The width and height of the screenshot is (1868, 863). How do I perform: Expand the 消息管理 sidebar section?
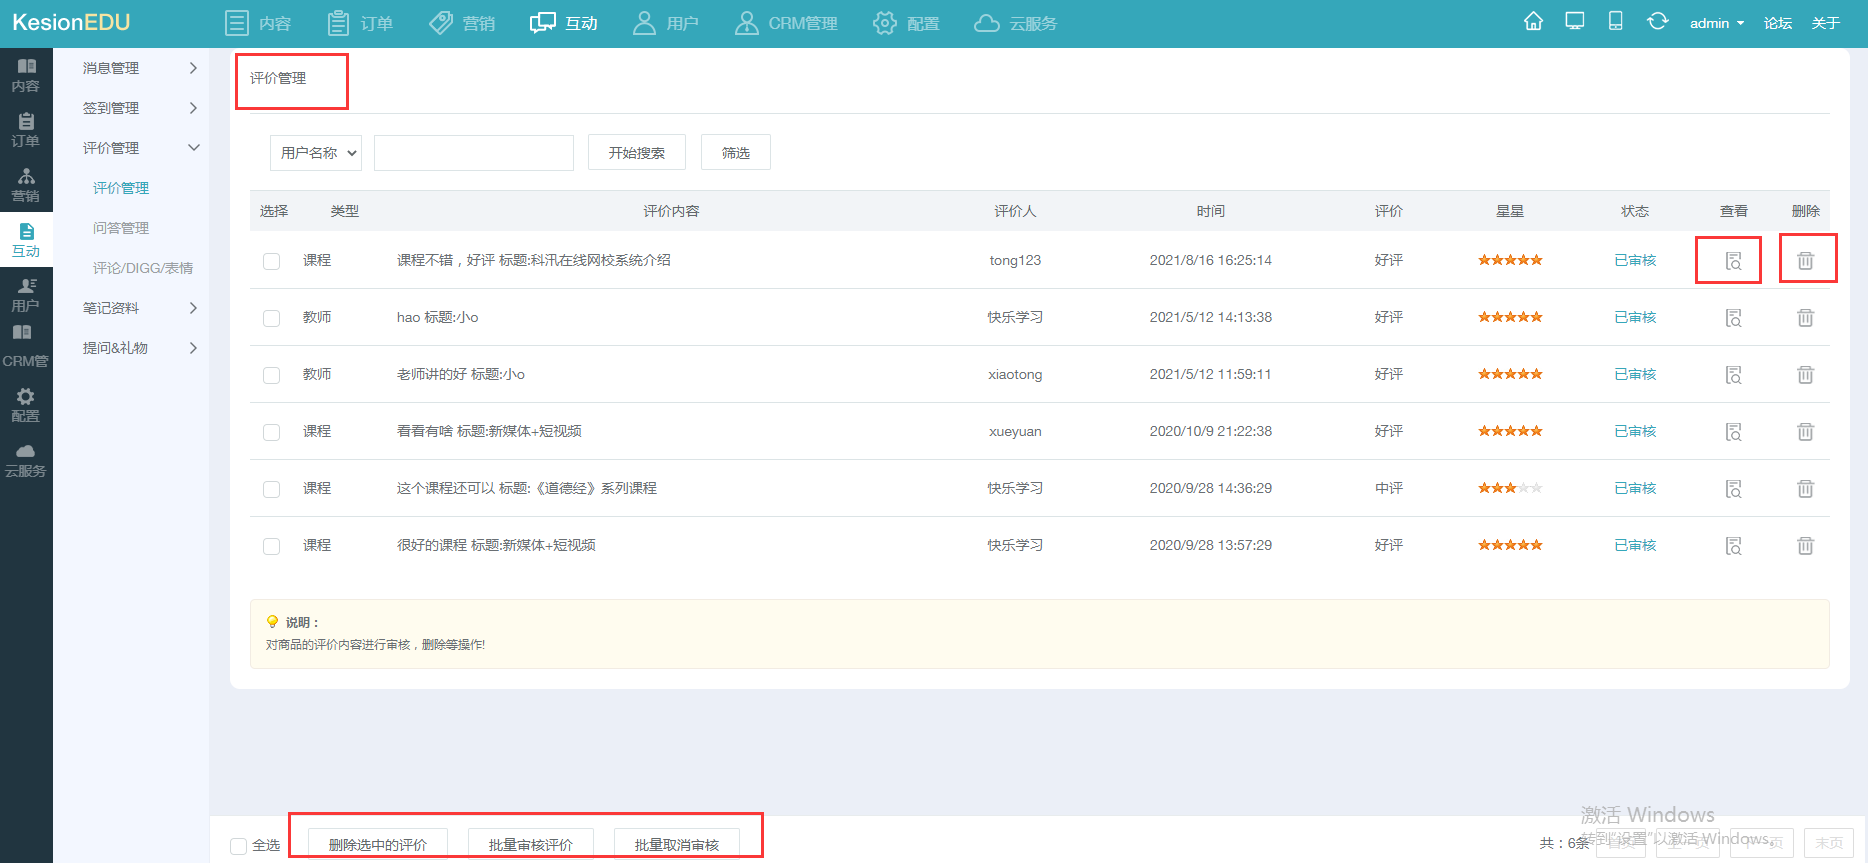pyautogui.click(x=139, y=68)
